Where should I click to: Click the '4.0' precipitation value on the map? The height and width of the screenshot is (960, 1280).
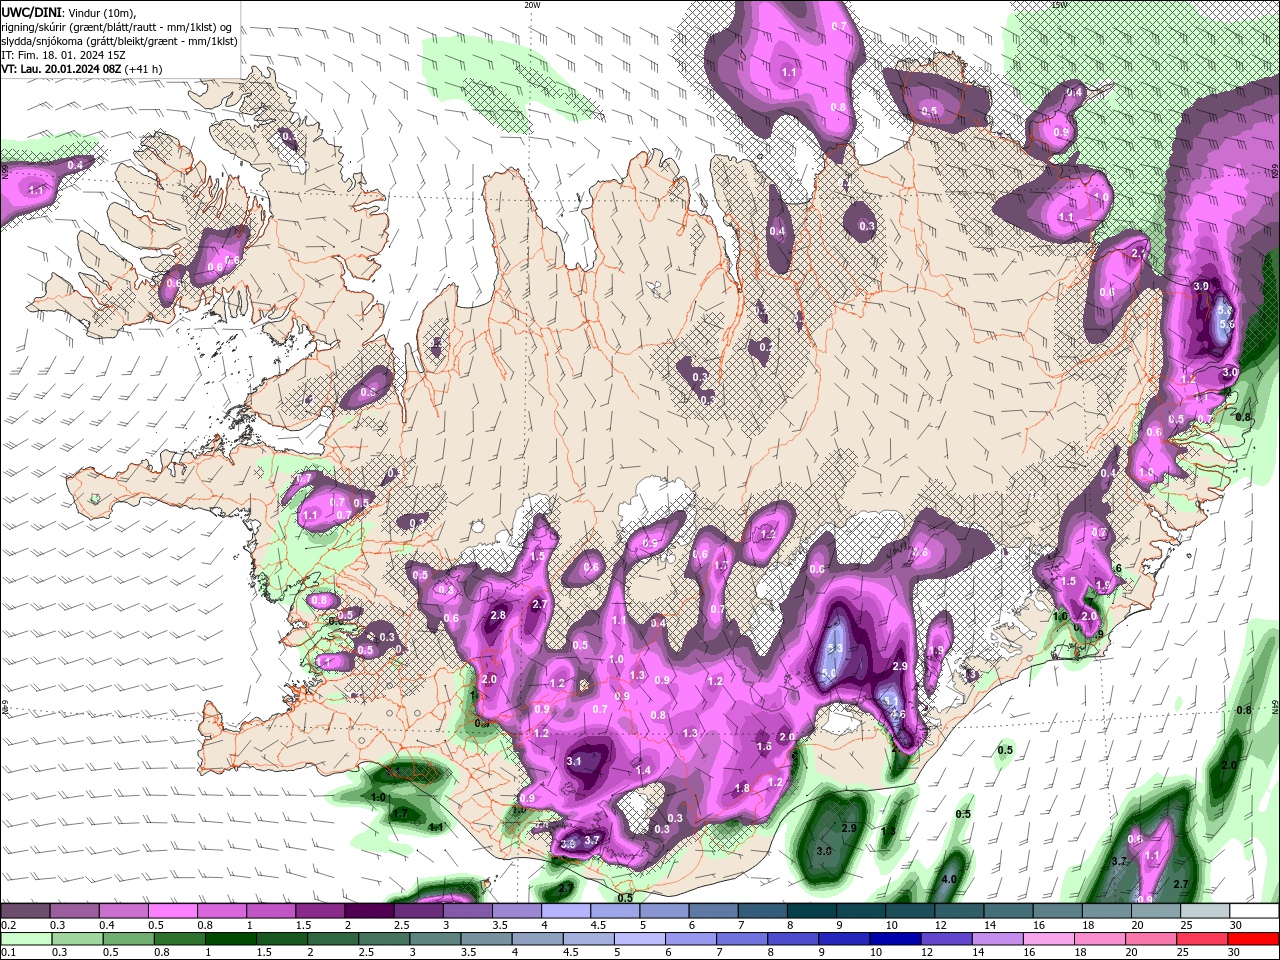(950, 879)
